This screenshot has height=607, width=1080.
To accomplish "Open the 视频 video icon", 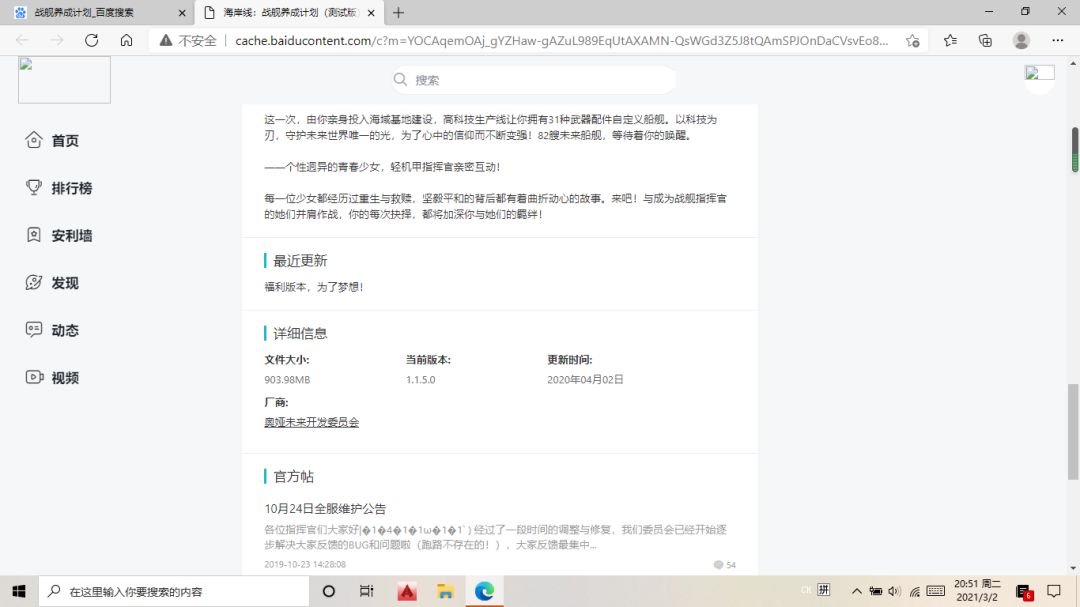I will tap(34, 378).
